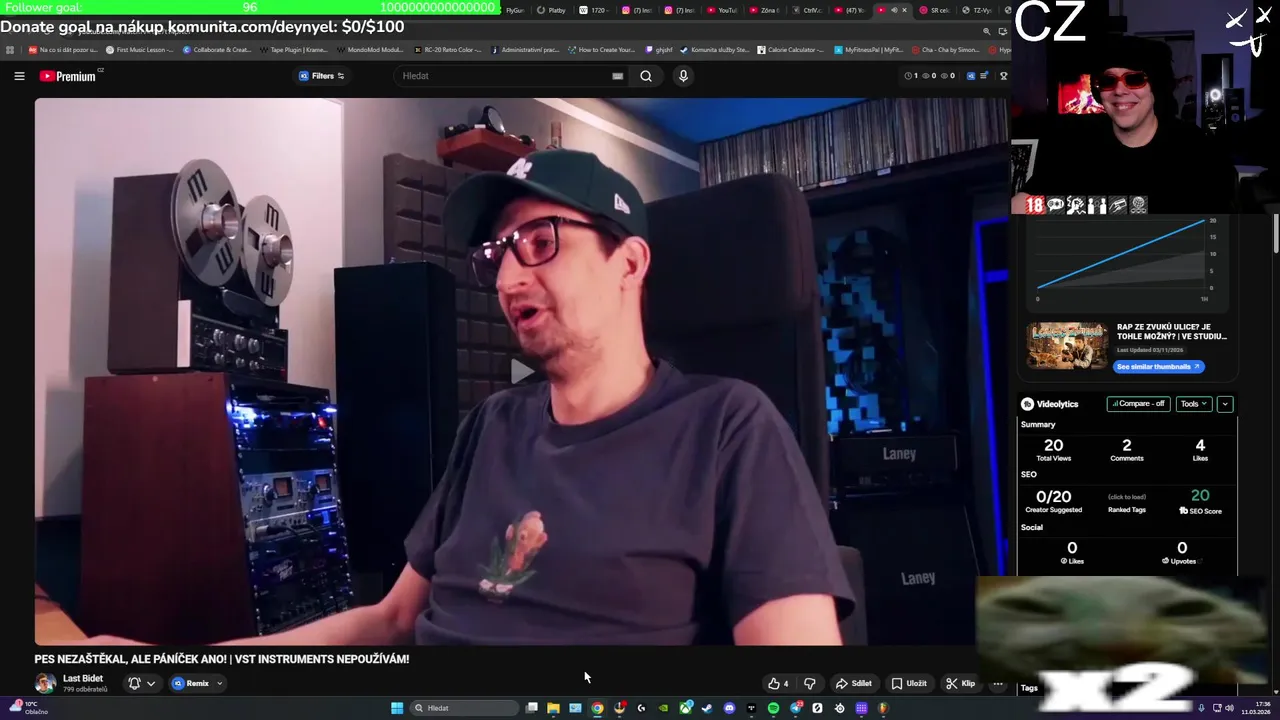Expand the notification bell dropdown chevron
This screenshot has width=1280, height=720.
point(151,684)
